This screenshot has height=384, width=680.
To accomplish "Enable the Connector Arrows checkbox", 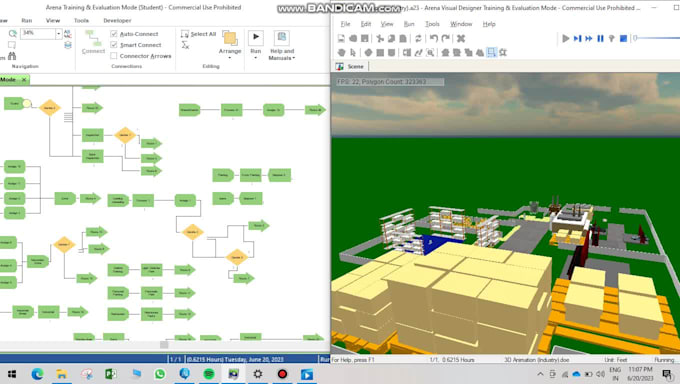I will (114, 56).
